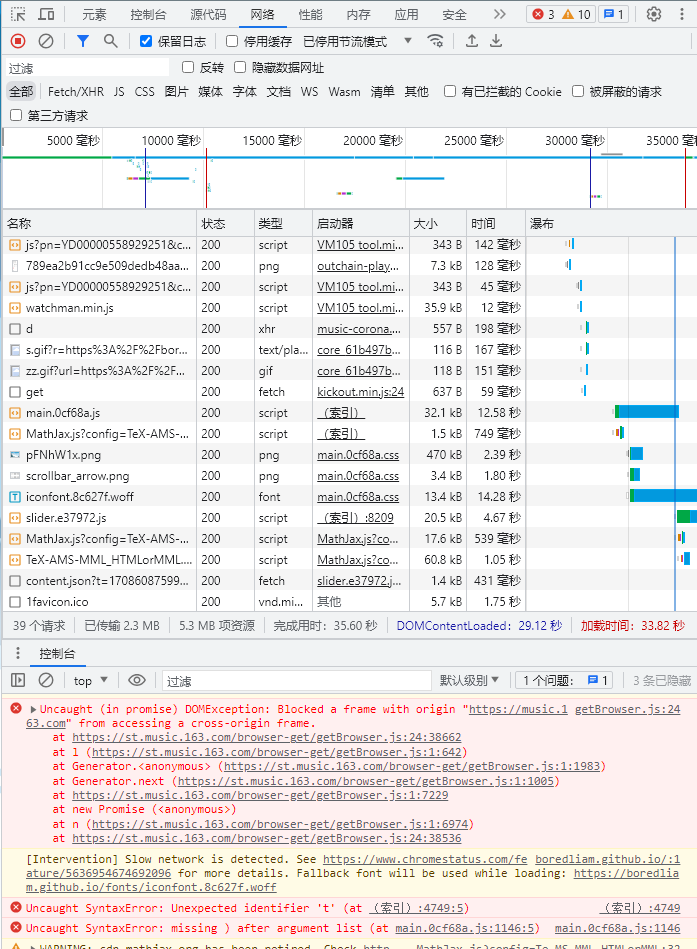
Task: Check the third-party requests checkbox
Action: 16,115
